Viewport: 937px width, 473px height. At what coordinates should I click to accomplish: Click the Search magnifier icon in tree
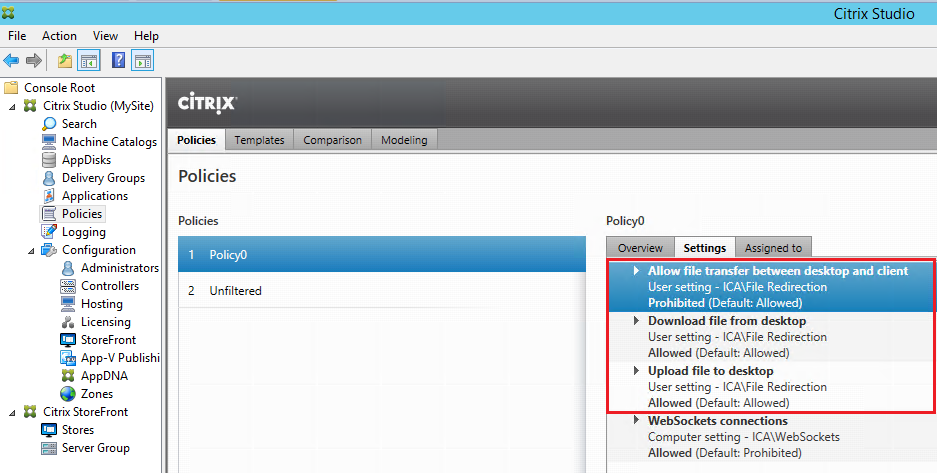pyautogui.click(x=49, y=124)
